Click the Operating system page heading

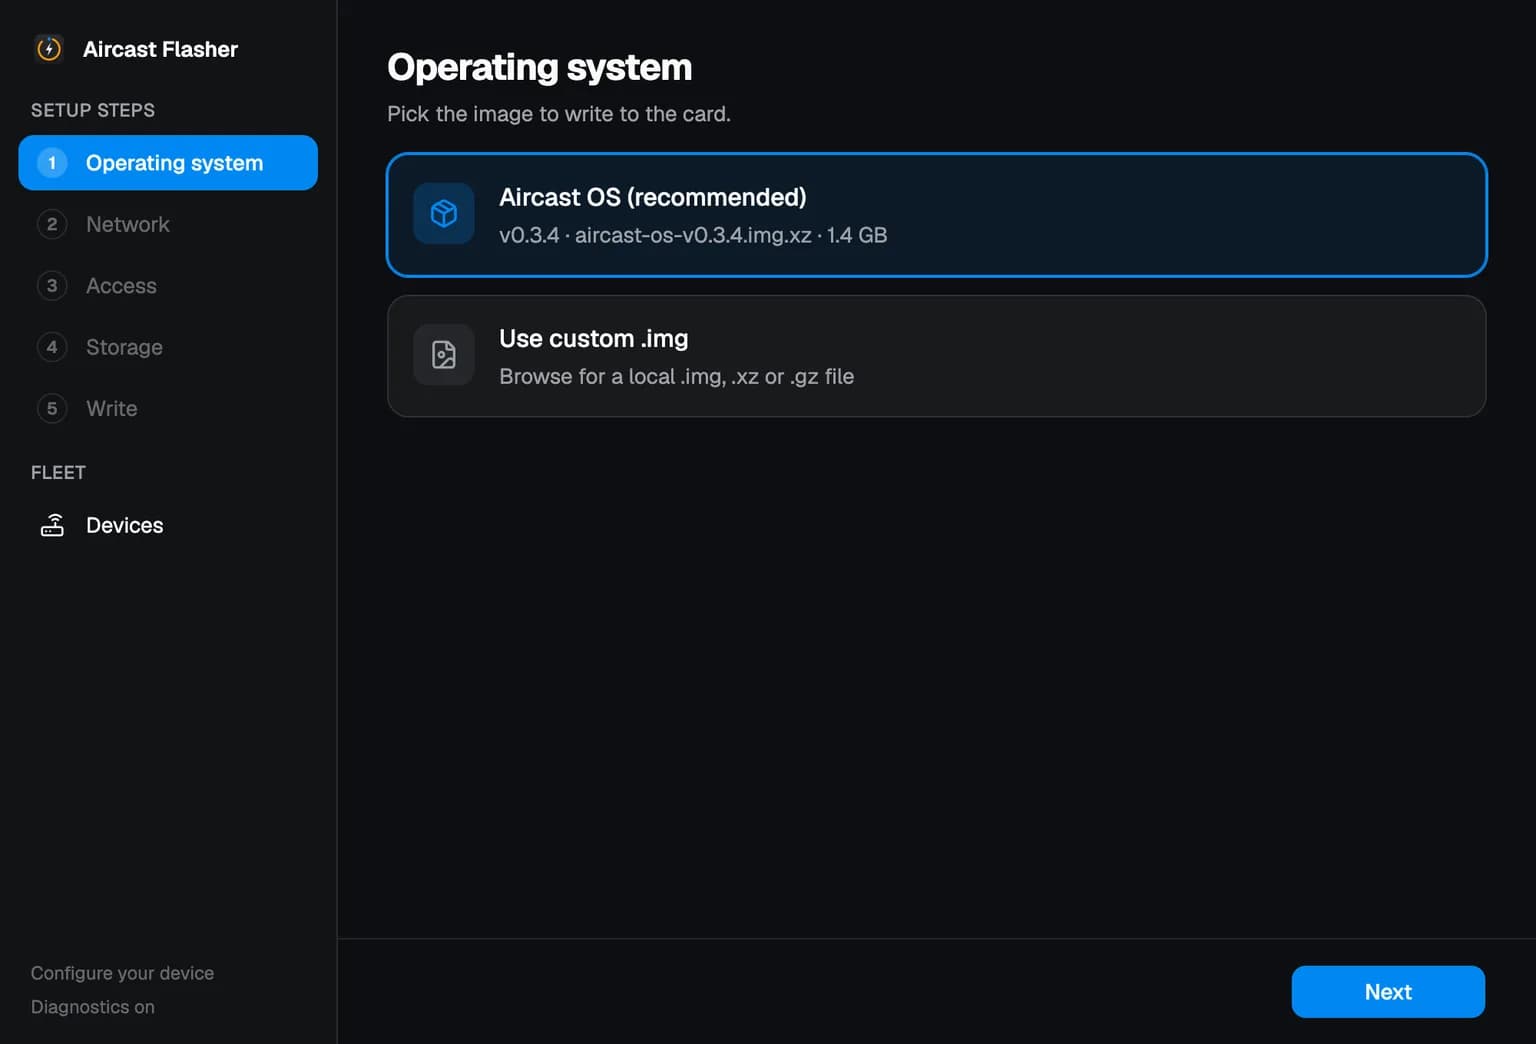point(539,67)
